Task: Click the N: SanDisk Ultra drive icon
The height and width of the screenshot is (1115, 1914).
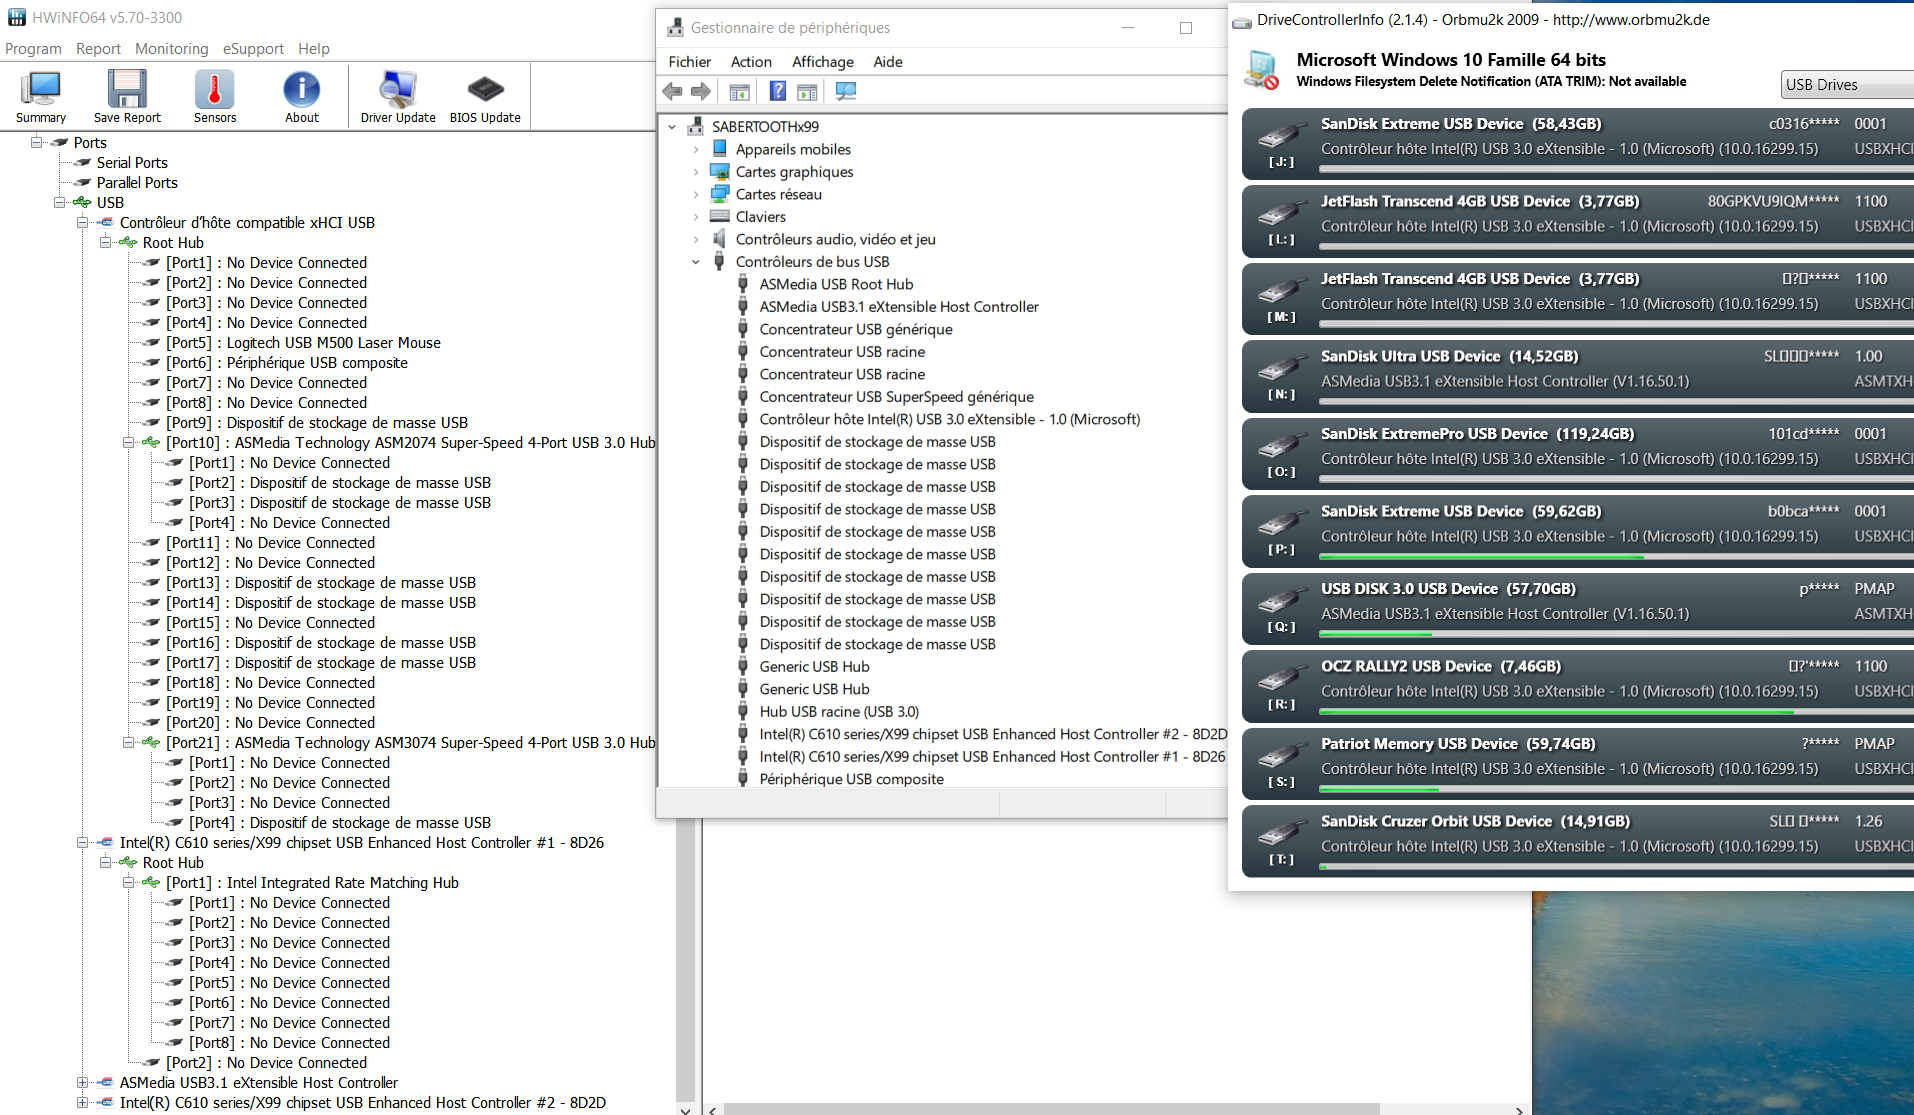Action: (x=1282, y=367)
